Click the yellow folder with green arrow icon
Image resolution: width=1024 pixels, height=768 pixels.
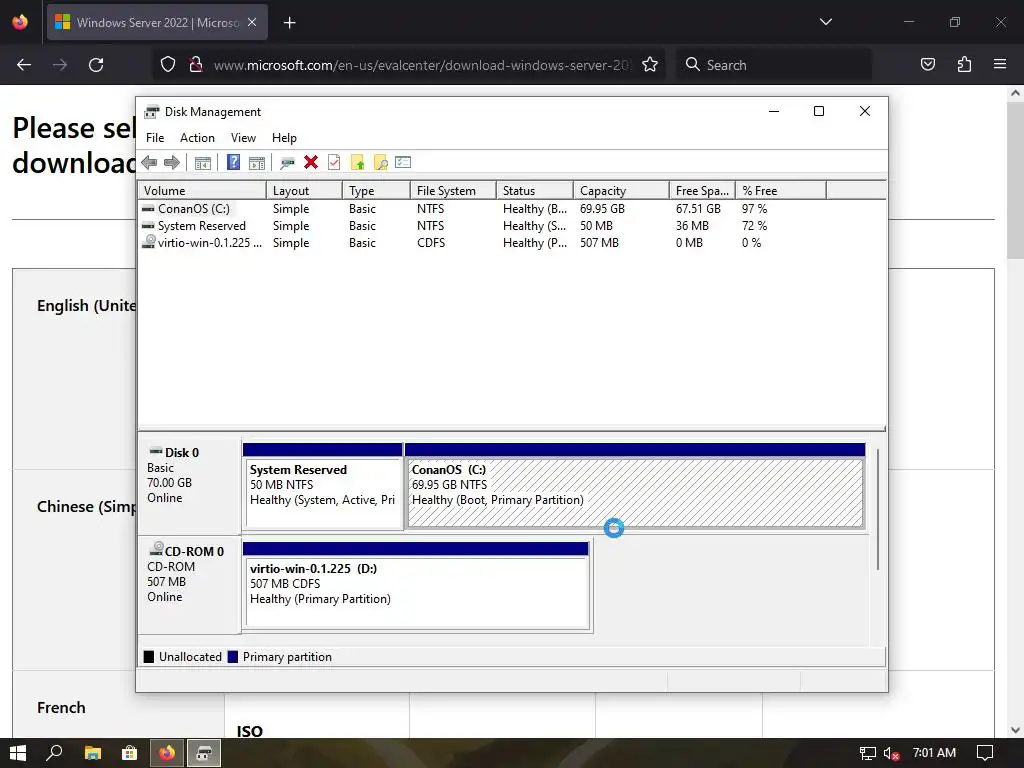click(357, 163)
